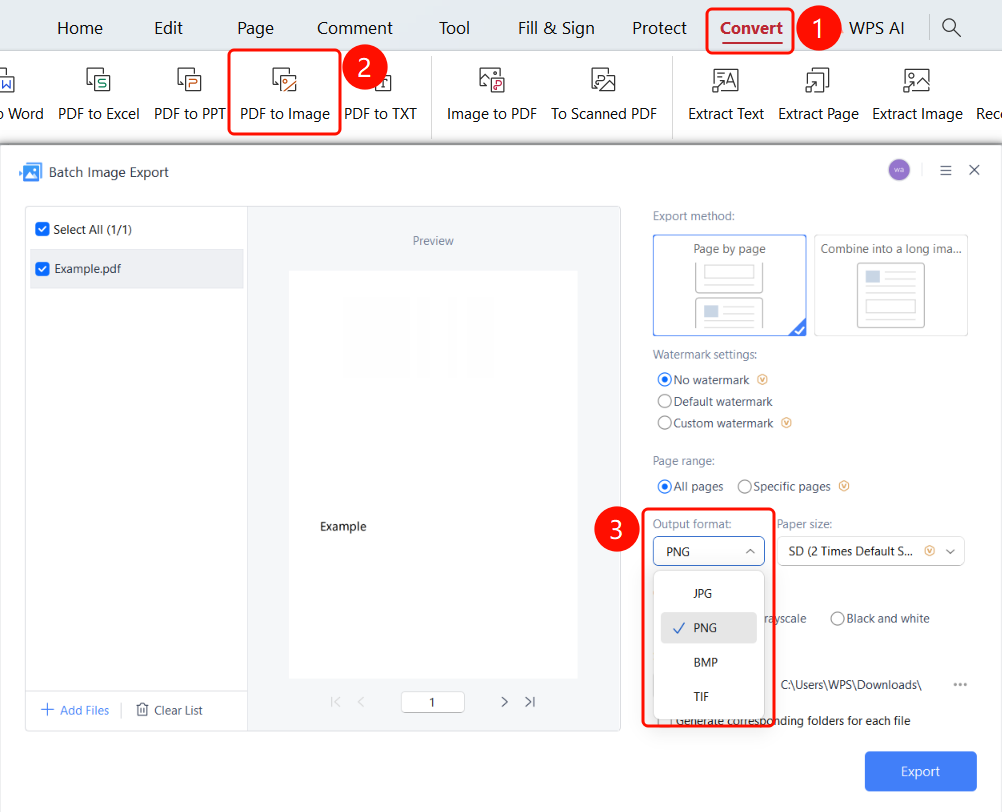The image size is (1002, 812).
Task: Uncheck the Example.pdf file checkbox
Action: tap(42, 269)
